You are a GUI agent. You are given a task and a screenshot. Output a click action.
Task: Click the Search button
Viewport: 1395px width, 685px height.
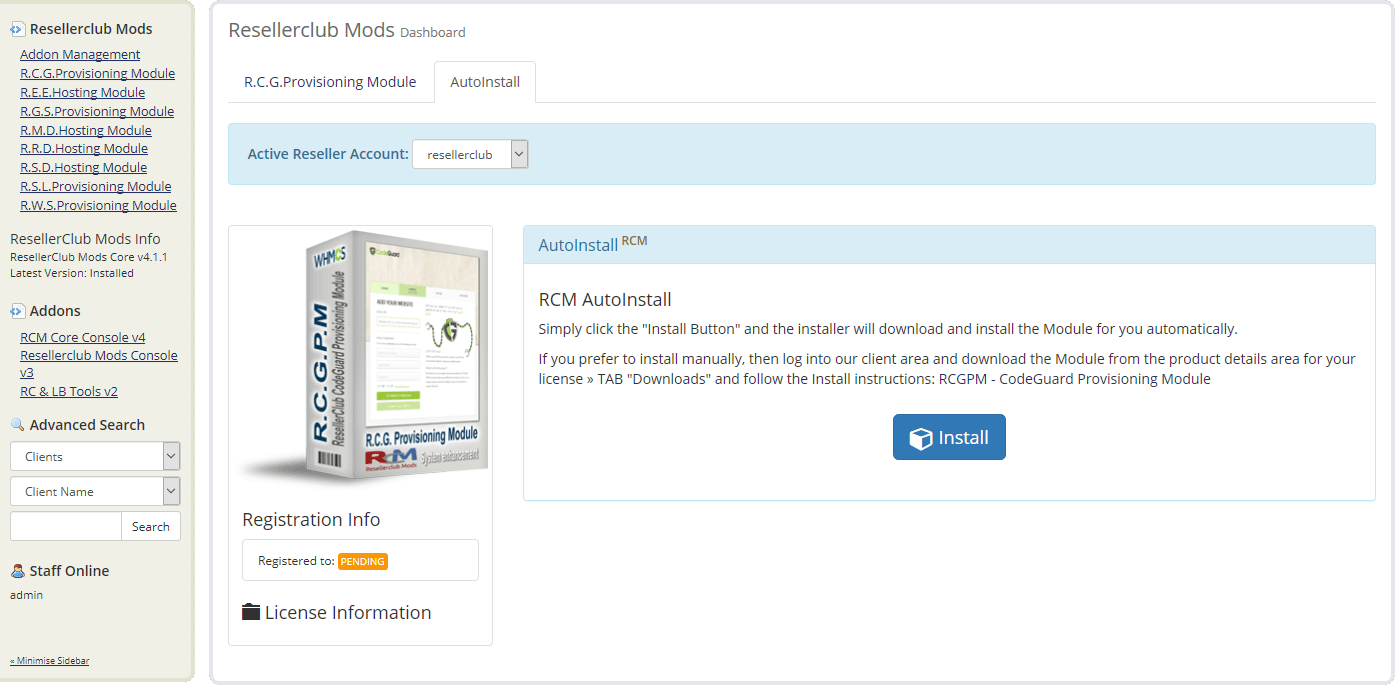[x=151, y=526]
